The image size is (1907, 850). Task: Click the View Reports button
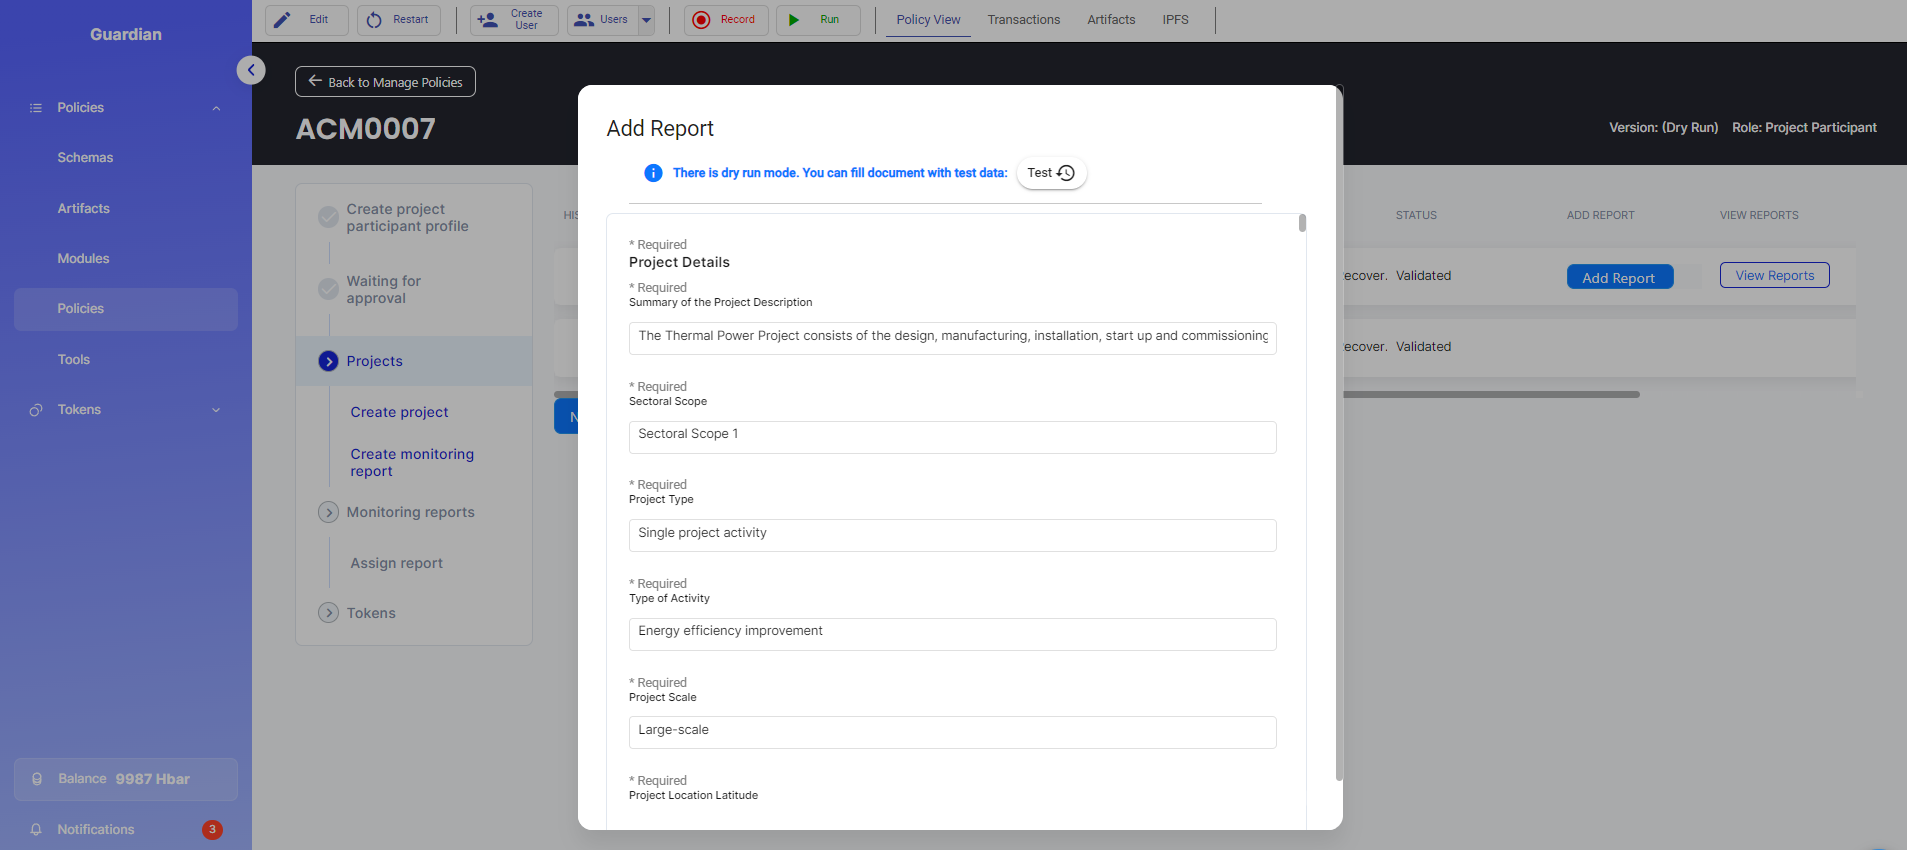pos(1774,276)
